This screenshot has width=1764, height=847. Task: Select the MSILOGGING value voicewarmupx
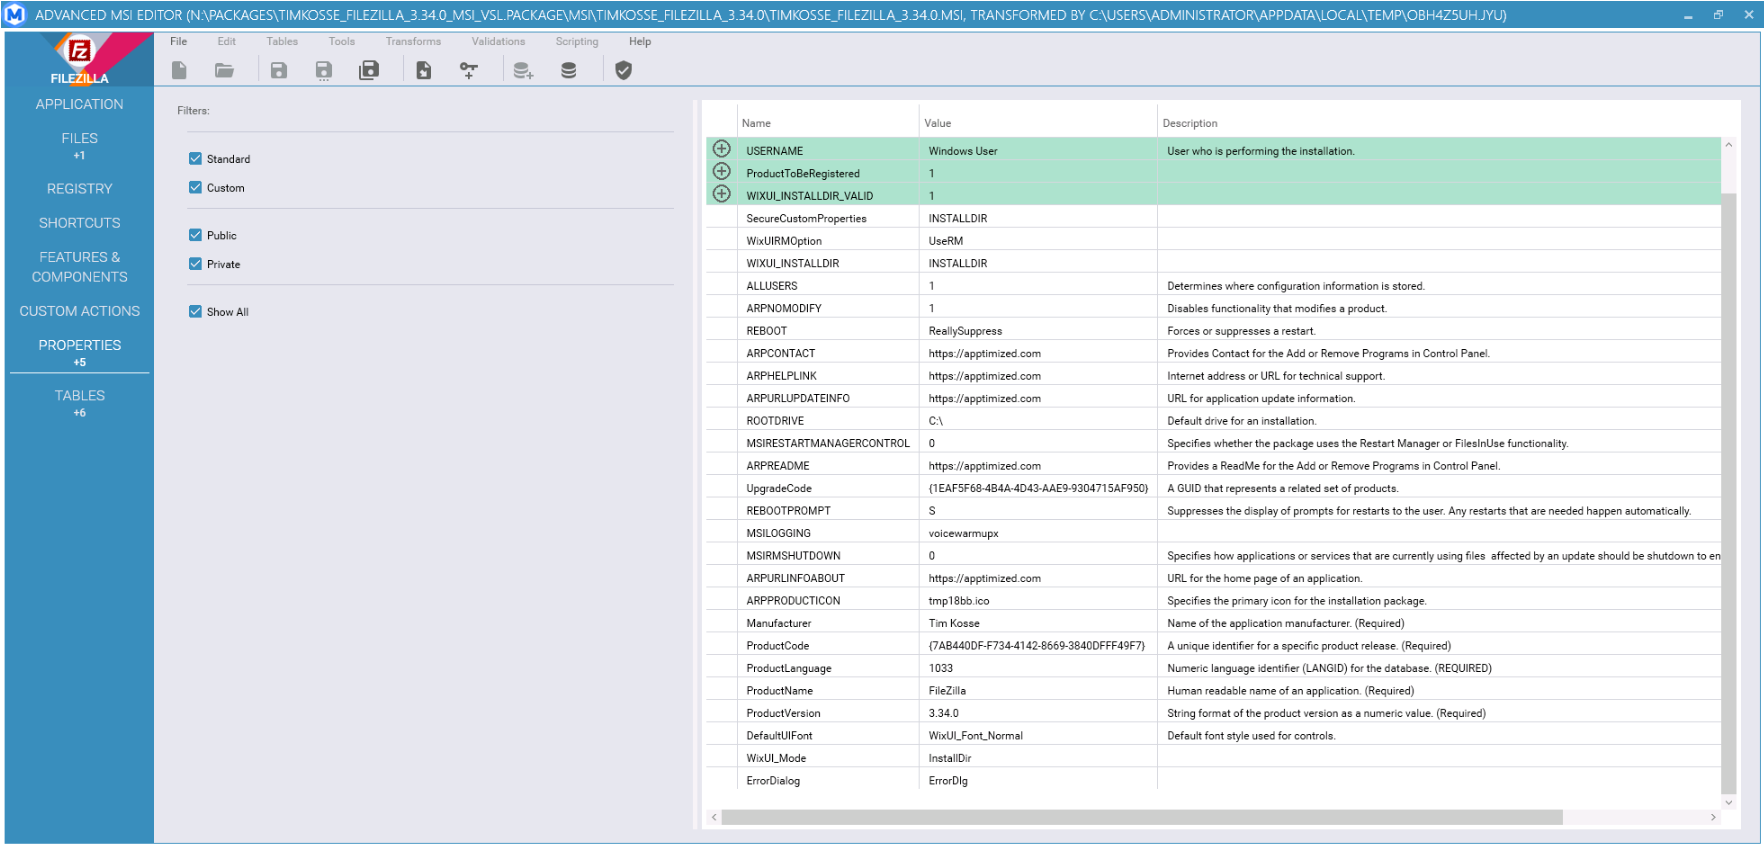[x=963, y=533]
